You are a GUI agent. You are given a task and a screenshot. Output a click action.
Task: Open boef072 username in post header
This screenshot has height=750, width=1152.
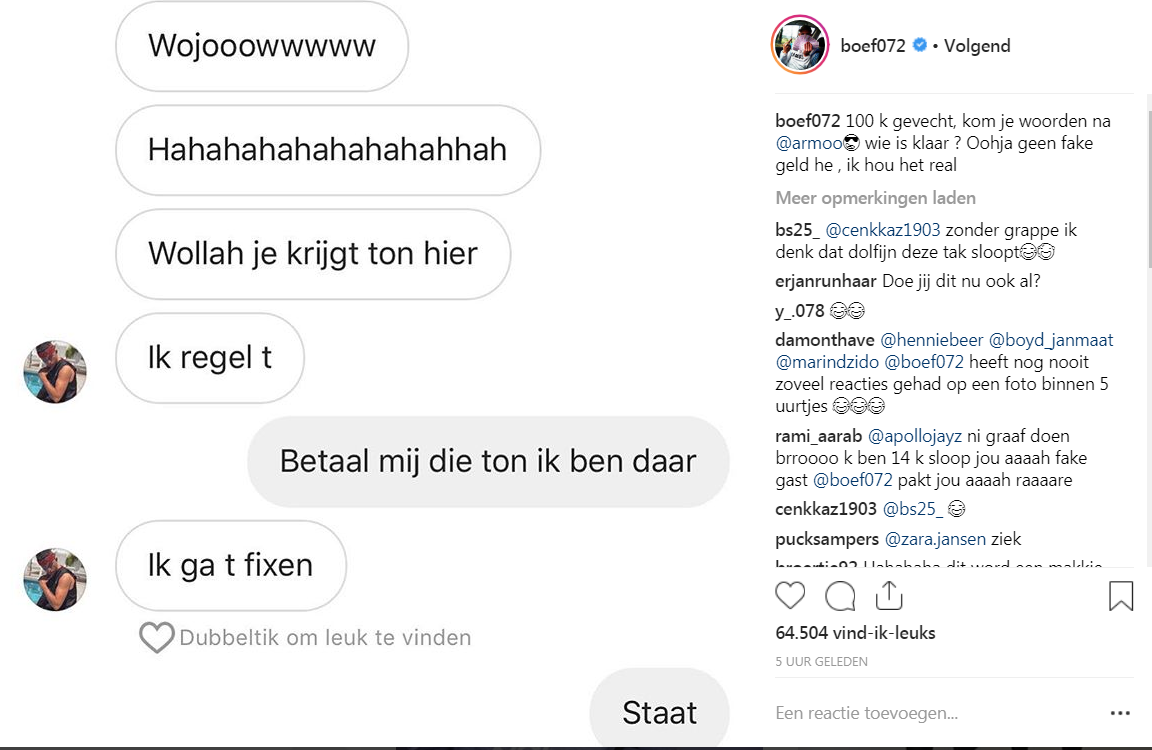coord(873,46)
